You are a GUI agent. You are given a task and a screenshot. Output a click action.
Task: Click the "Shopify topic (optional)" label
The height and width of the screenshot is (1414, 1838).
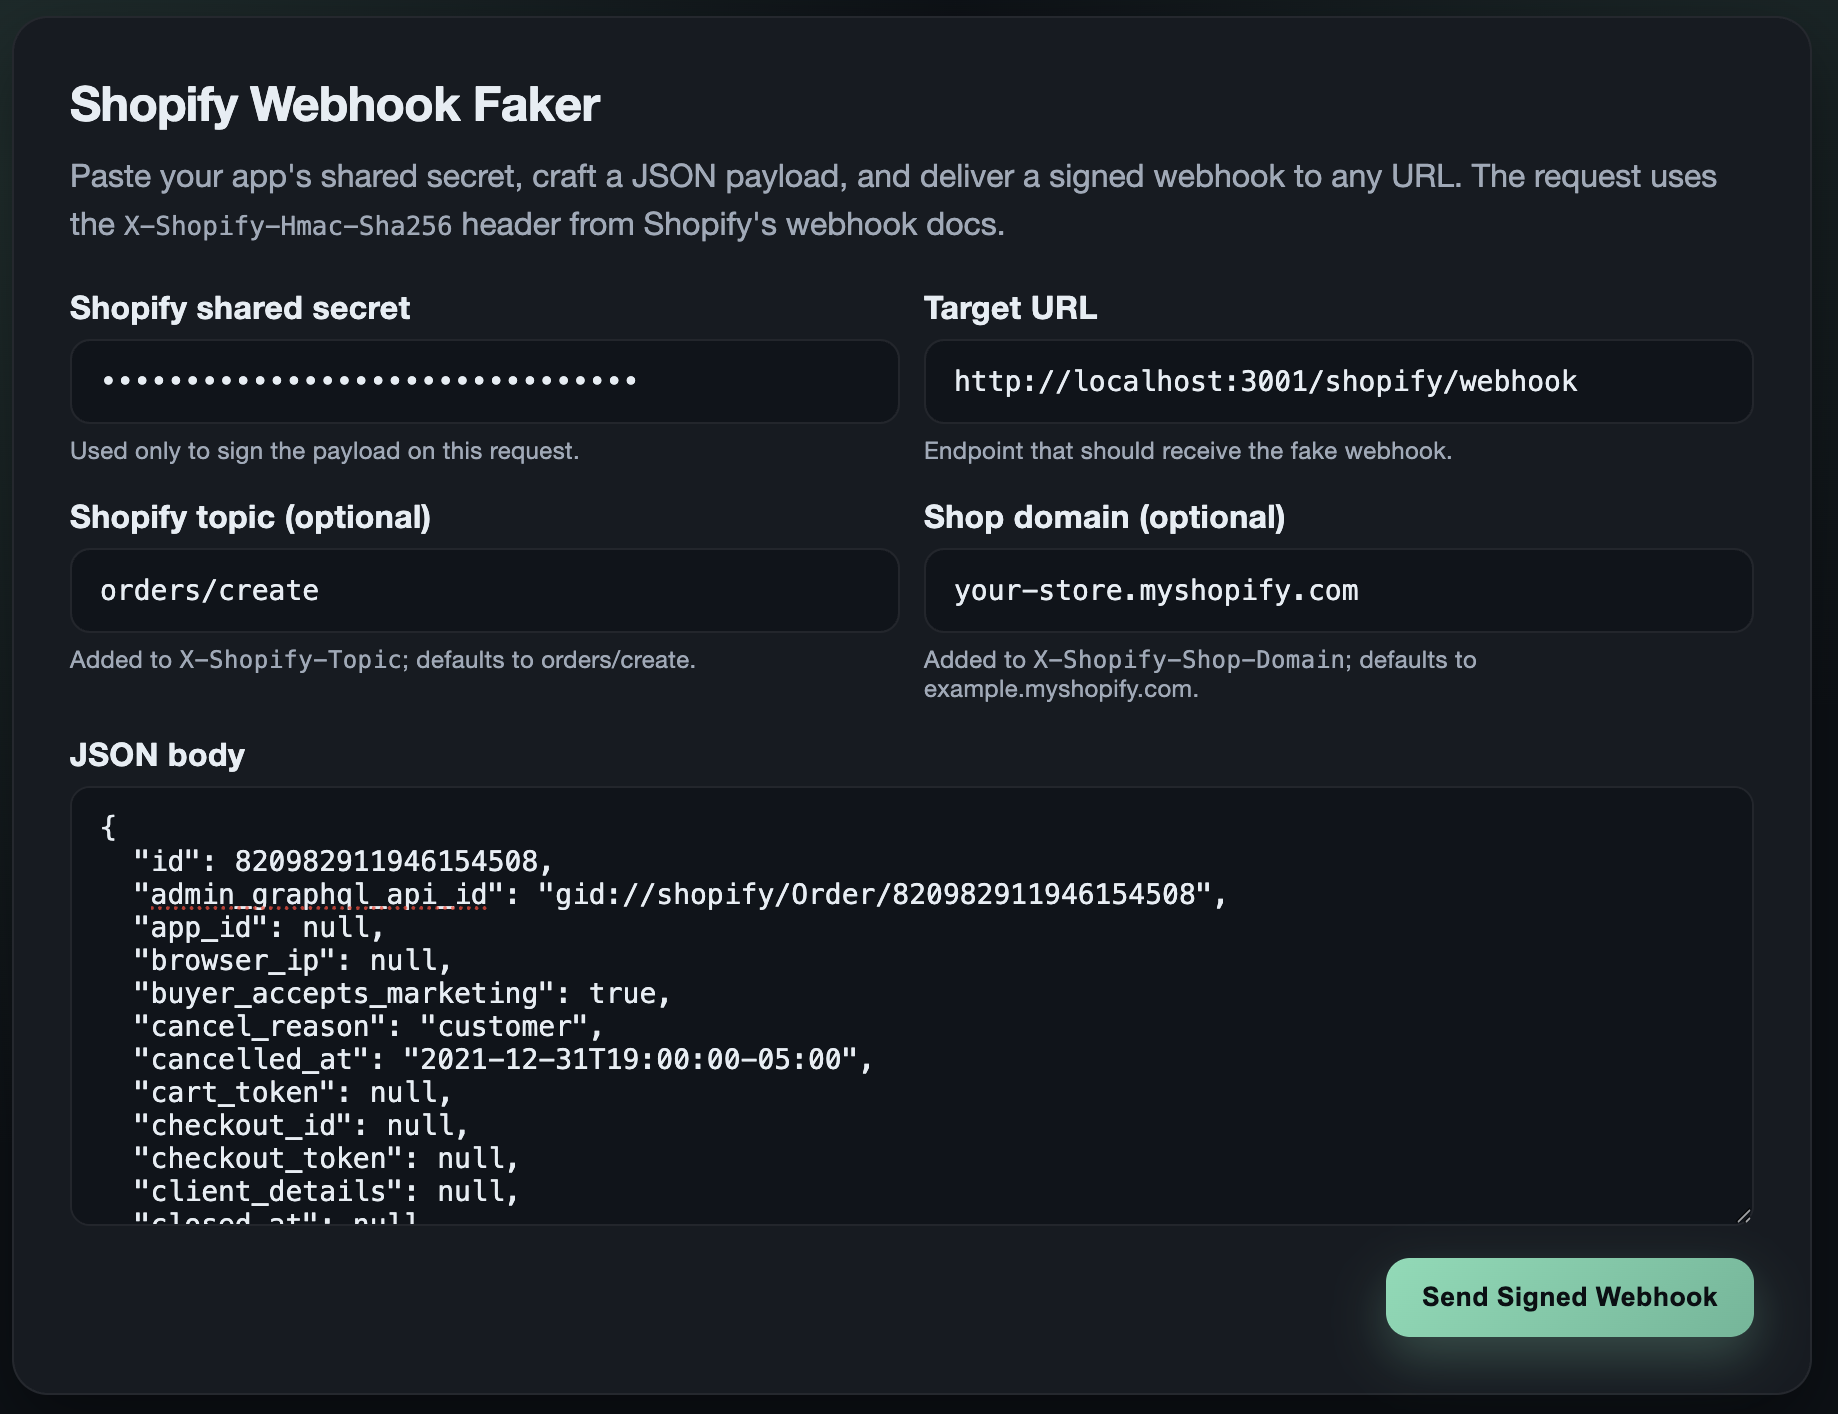click(x=250, y=517)
